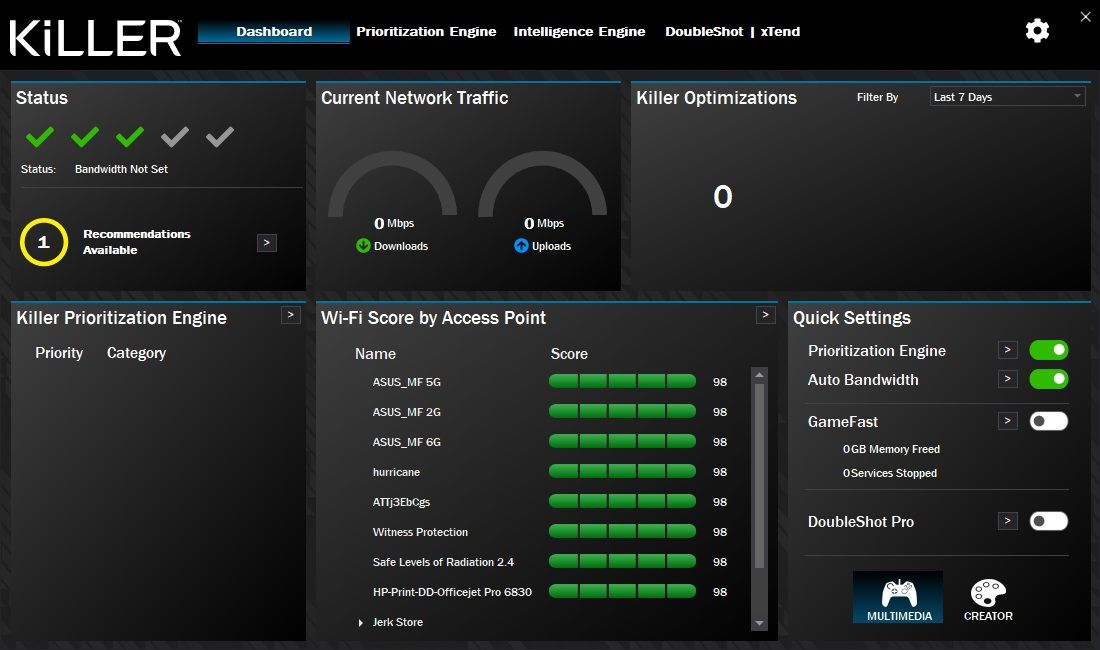Select the ASUS_MF 2G access point
This screenshot has height=650, width=1100.
click(x=407, y=412)
